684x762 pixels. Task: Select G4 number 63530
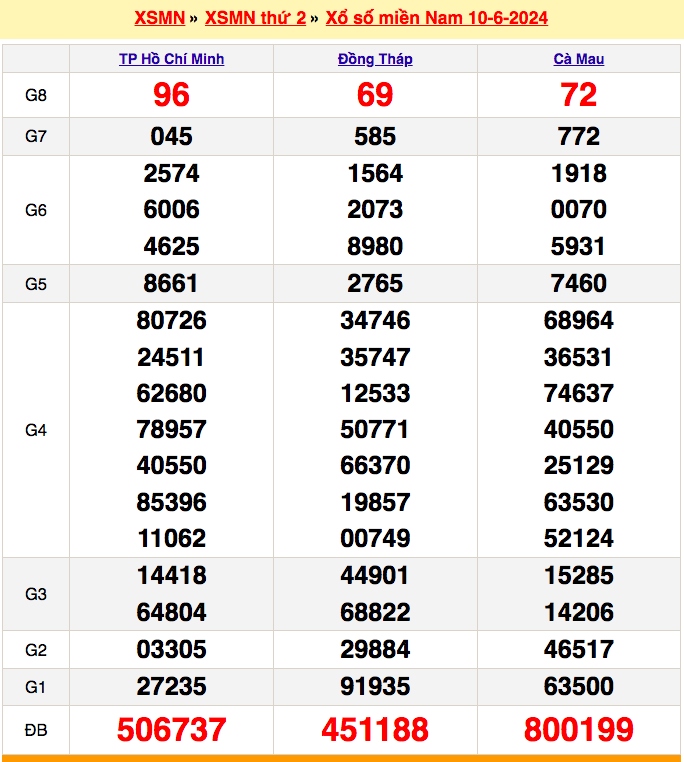[579, 502]
